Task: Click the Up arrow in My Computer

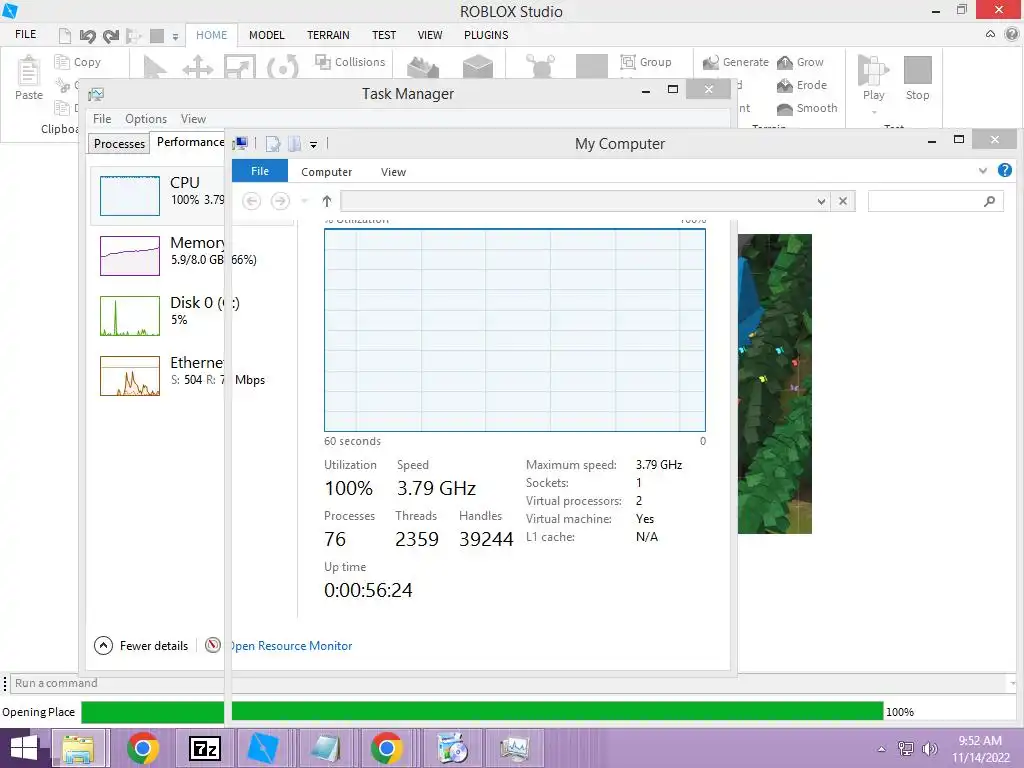Action: coord(327,201)
